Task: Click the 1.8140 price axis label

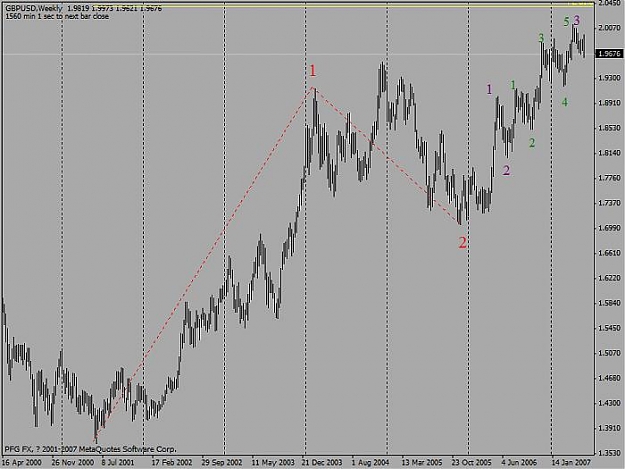Action: (x=610, y=153)
